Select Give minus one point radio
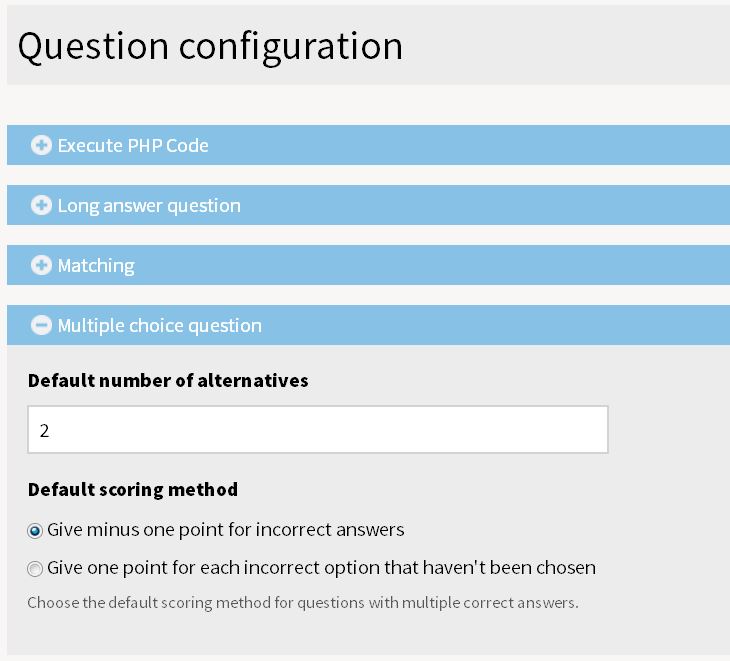 coord(35,531)
